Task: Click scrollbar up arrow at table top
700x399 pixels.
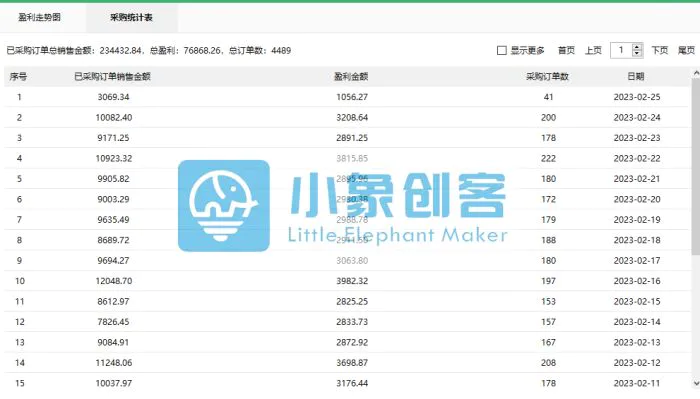Action: pos(696,73)
